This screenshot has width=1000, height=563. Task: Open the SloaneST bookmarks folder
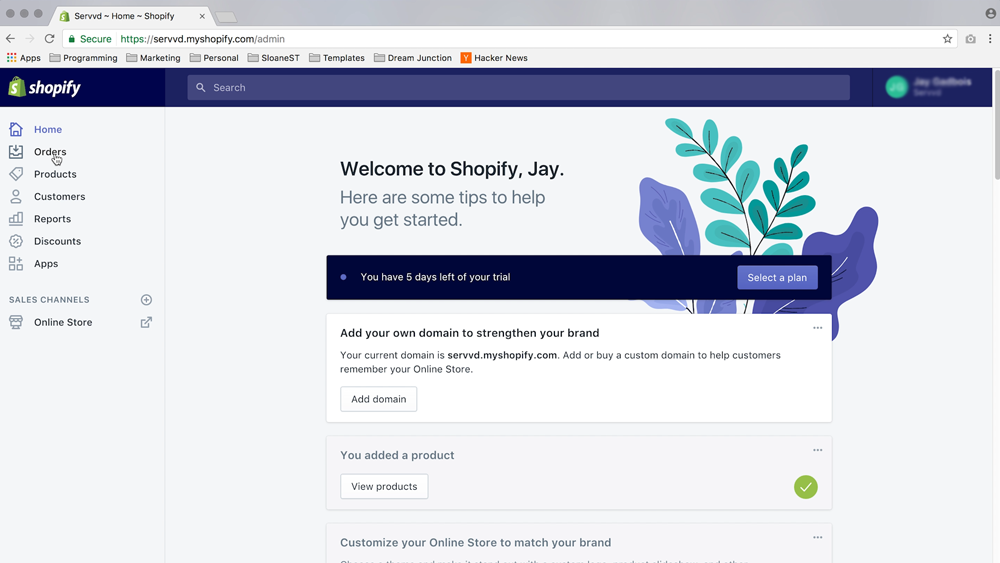click(274, 58)
